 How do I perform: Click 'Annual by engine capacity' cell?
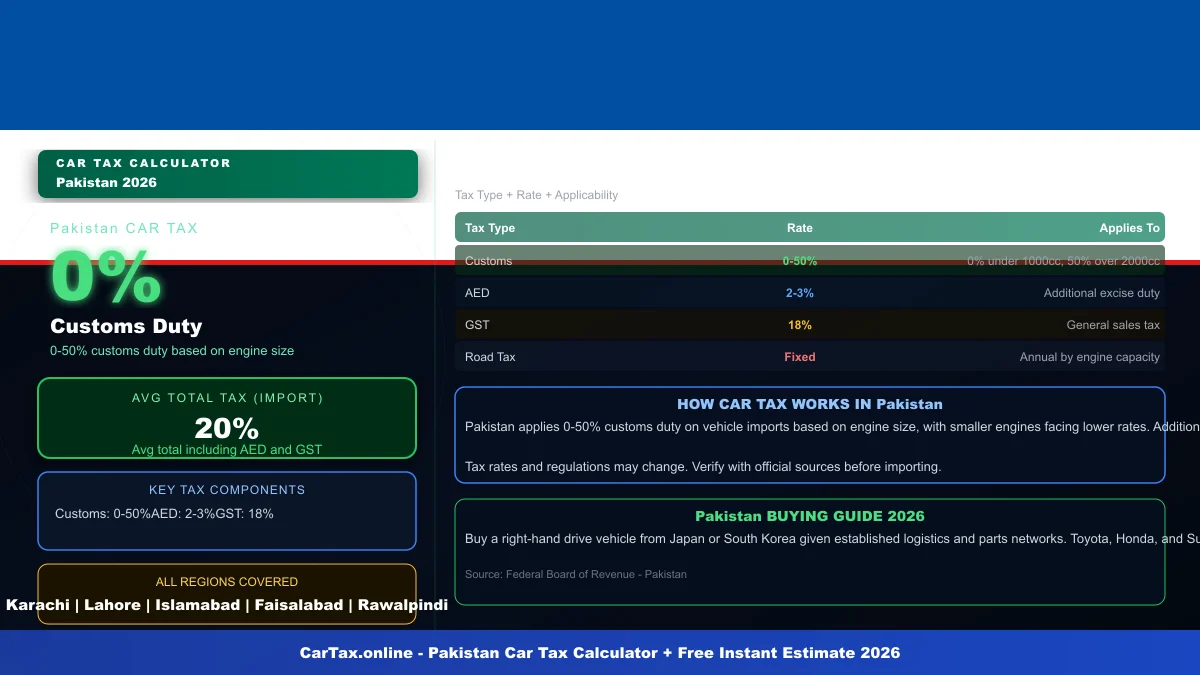tap(1090, 357)
